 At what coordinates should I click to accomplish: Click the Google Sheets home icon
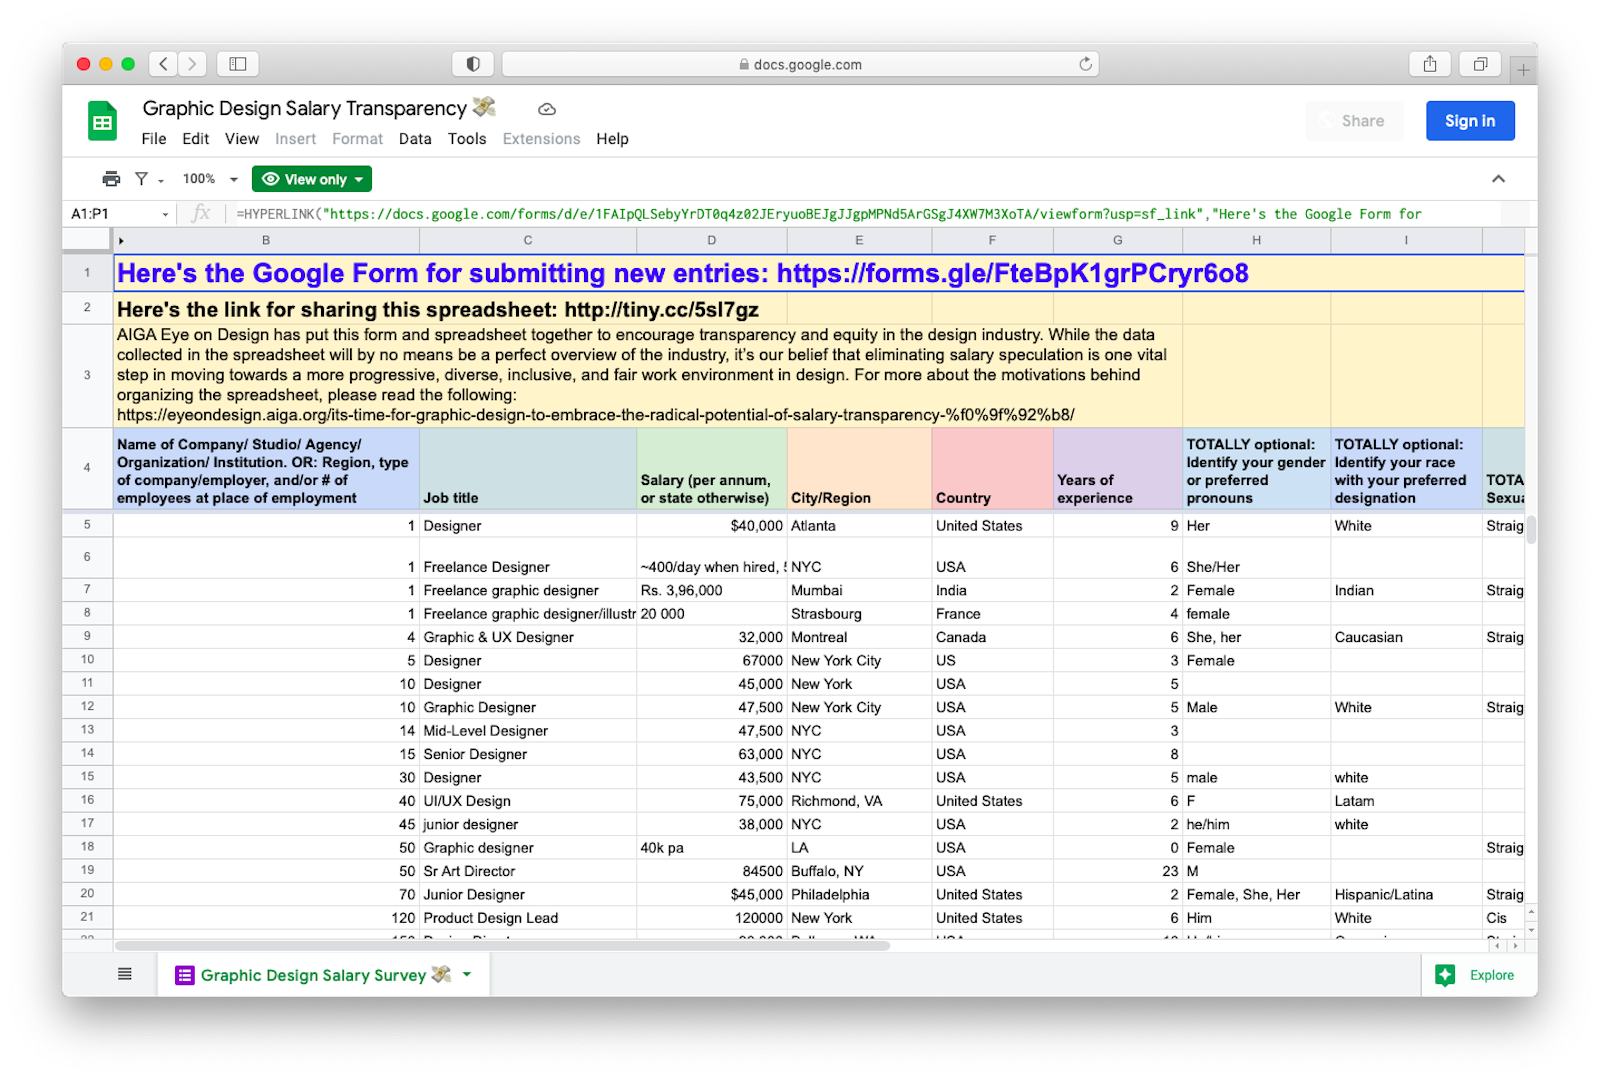102,122
